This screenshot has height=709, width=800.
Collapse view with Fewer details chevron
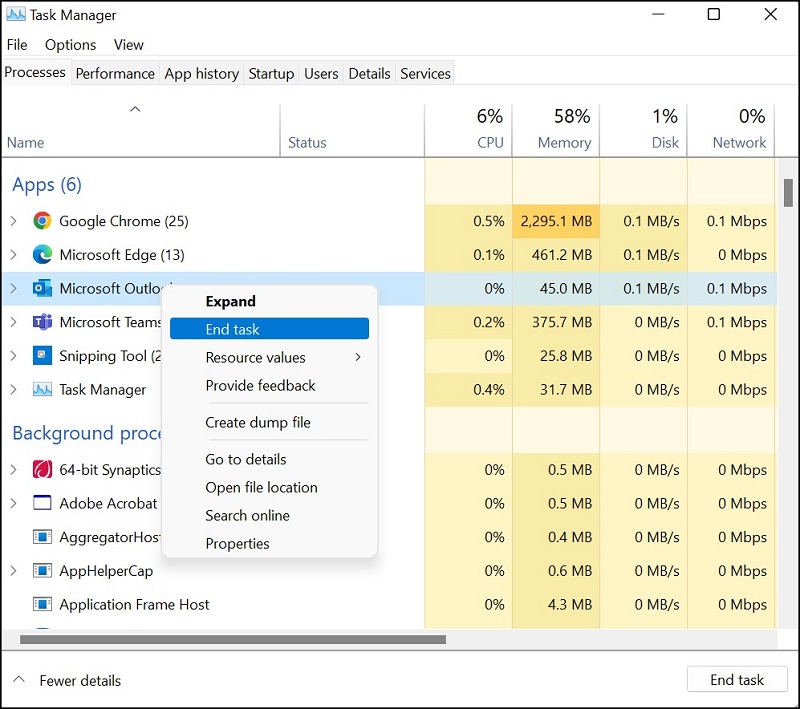(19, 679)
